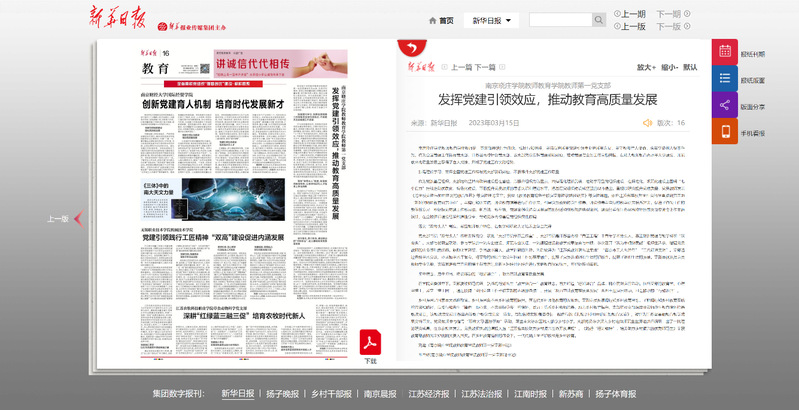This screenshot has width=799, height=410.
Task: Download the page PDF icon
Action: pyautogui.click(x=370, y=342)
